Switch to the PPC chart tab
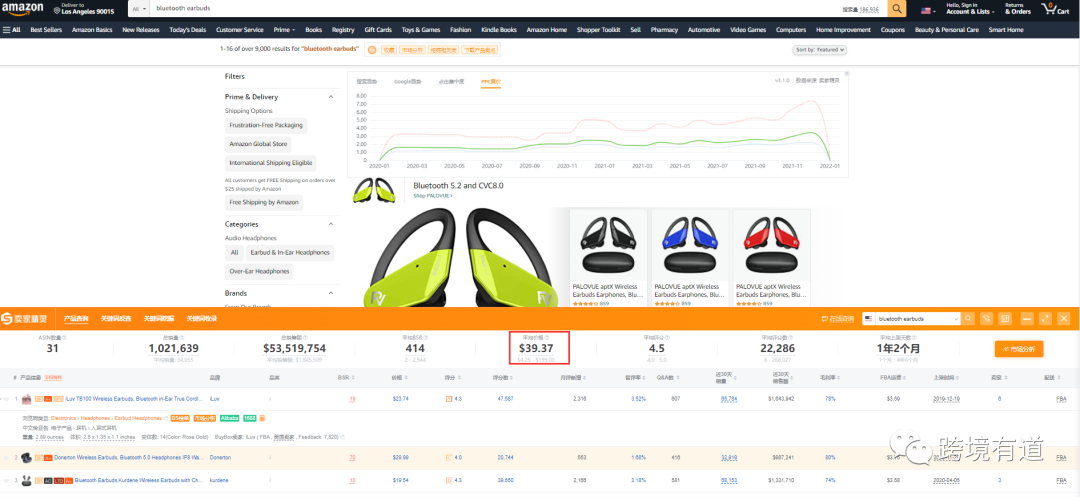The height and width of the screenshot is (497, 1080). click(490, 81)
